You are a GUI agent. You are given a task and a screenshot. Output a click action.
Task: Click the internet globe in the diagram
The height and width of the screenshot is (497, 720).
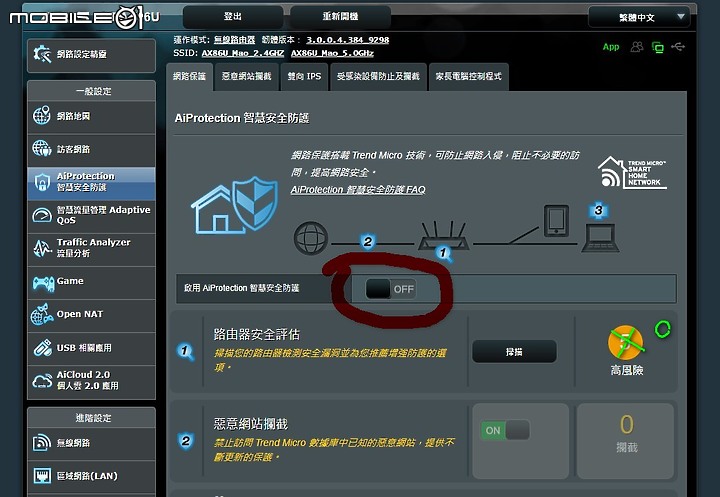(x=311, y=238)
